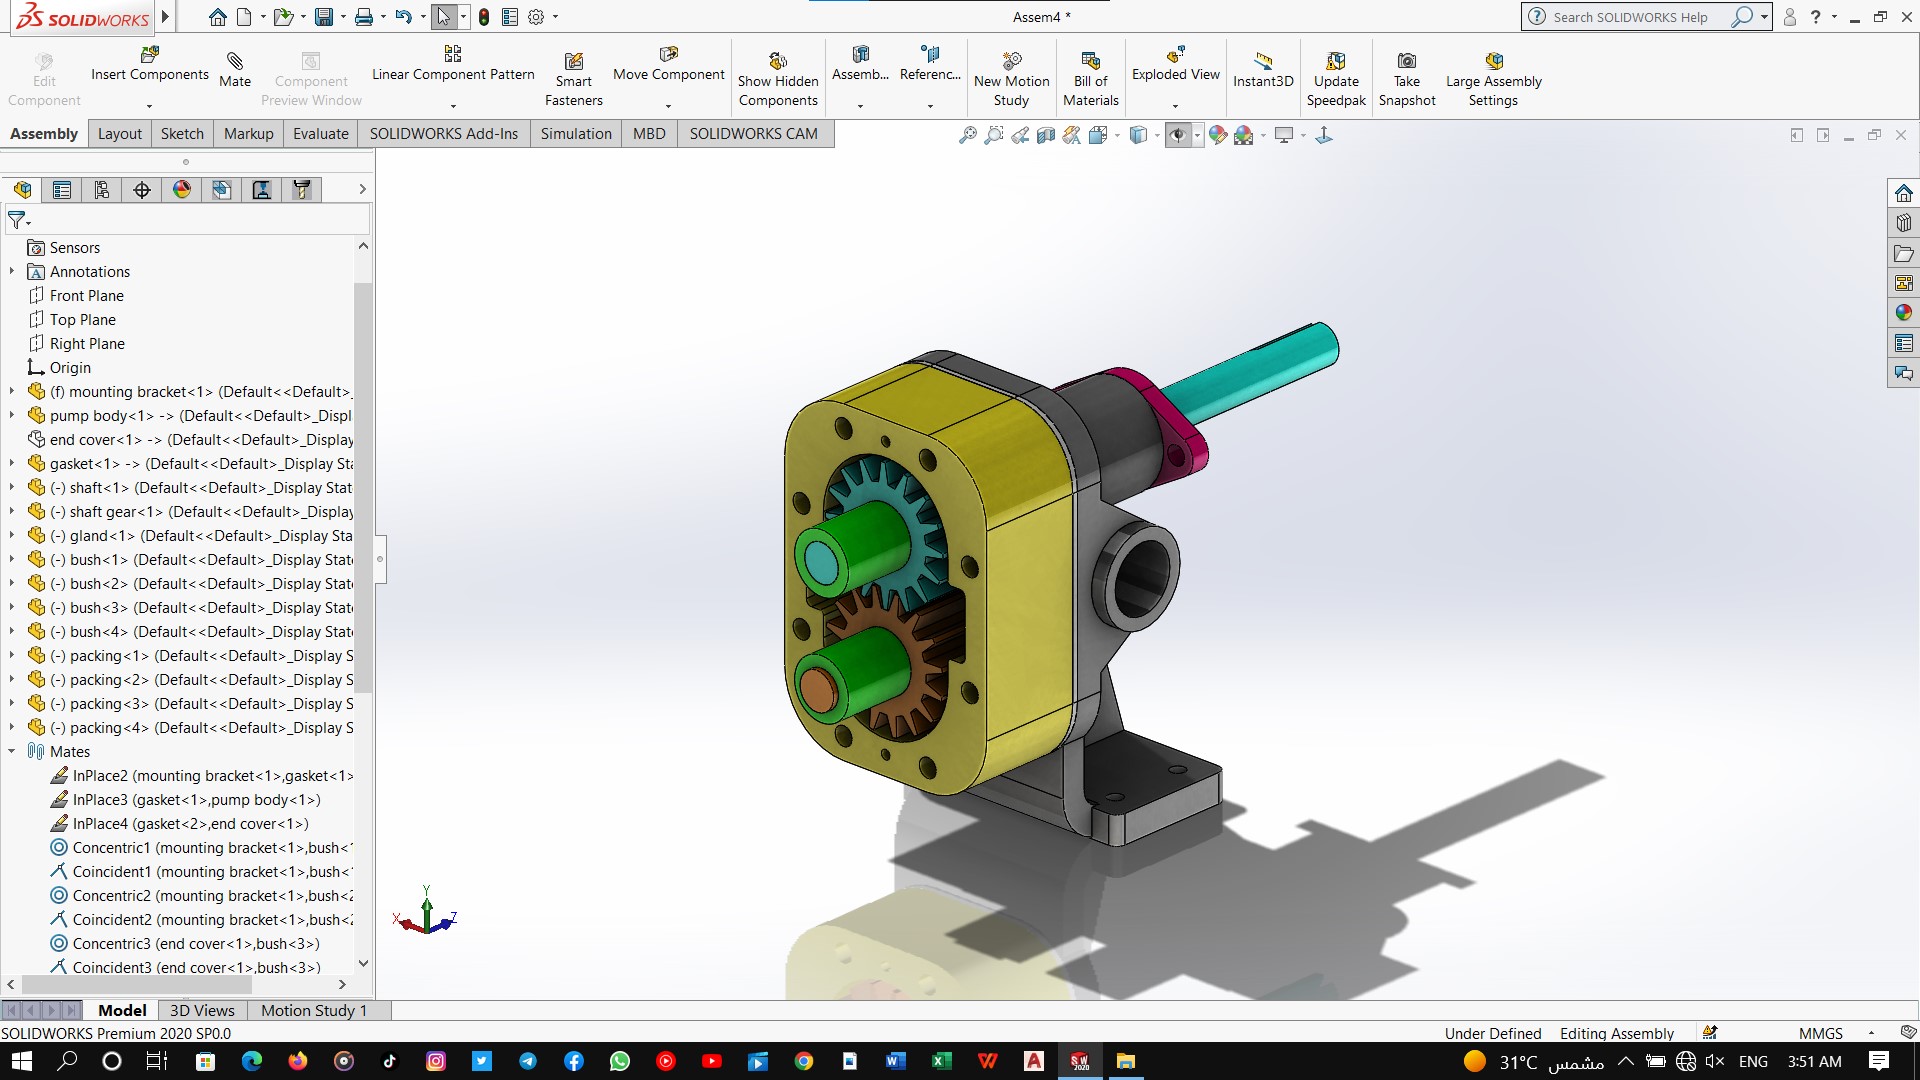Click Zoom to Fit icon
Image resolution: width=1920 pixels, height=1080 pixels.
click(x=967, y=135)
